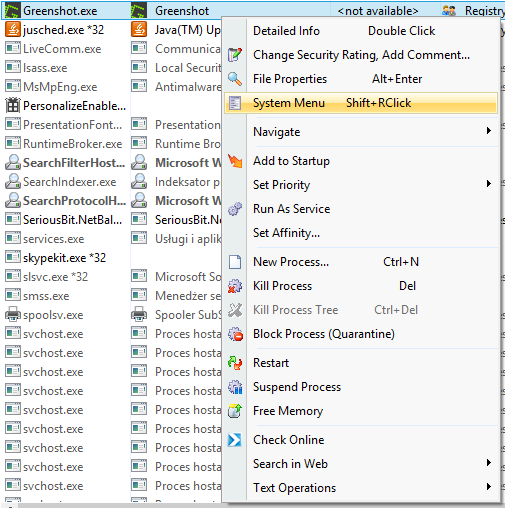Viewport: 505px width, 508px height.
Task: Click the Restart arrows icon
Action: (235, 363)
